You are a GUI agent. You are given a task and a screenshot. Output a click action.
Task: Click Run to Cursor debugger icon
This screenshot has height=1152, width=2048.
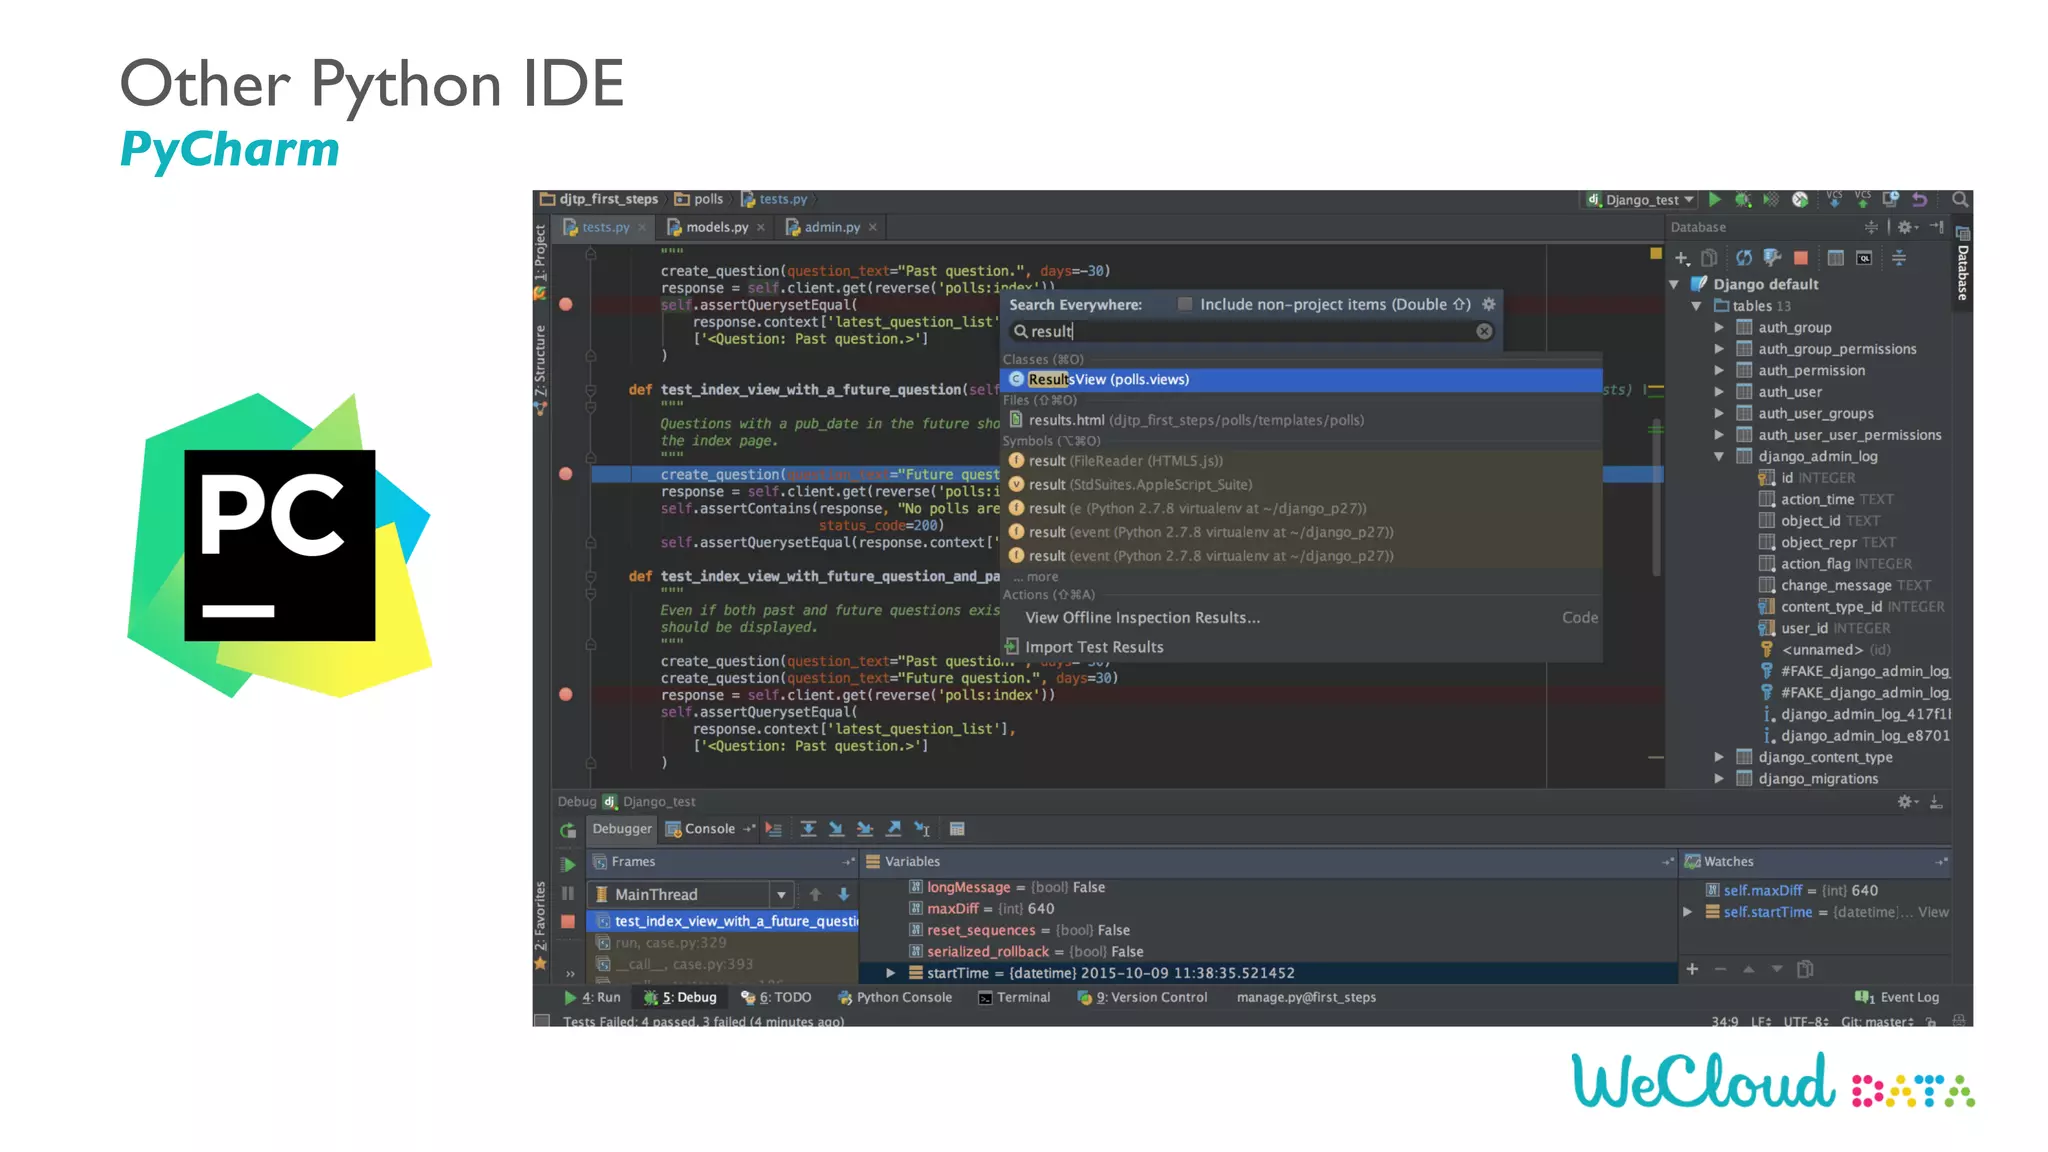922,829
